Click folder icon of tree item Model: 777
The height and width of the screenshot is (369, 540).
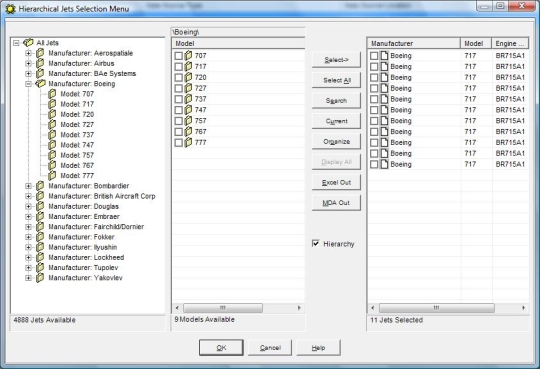click(52, 175)
